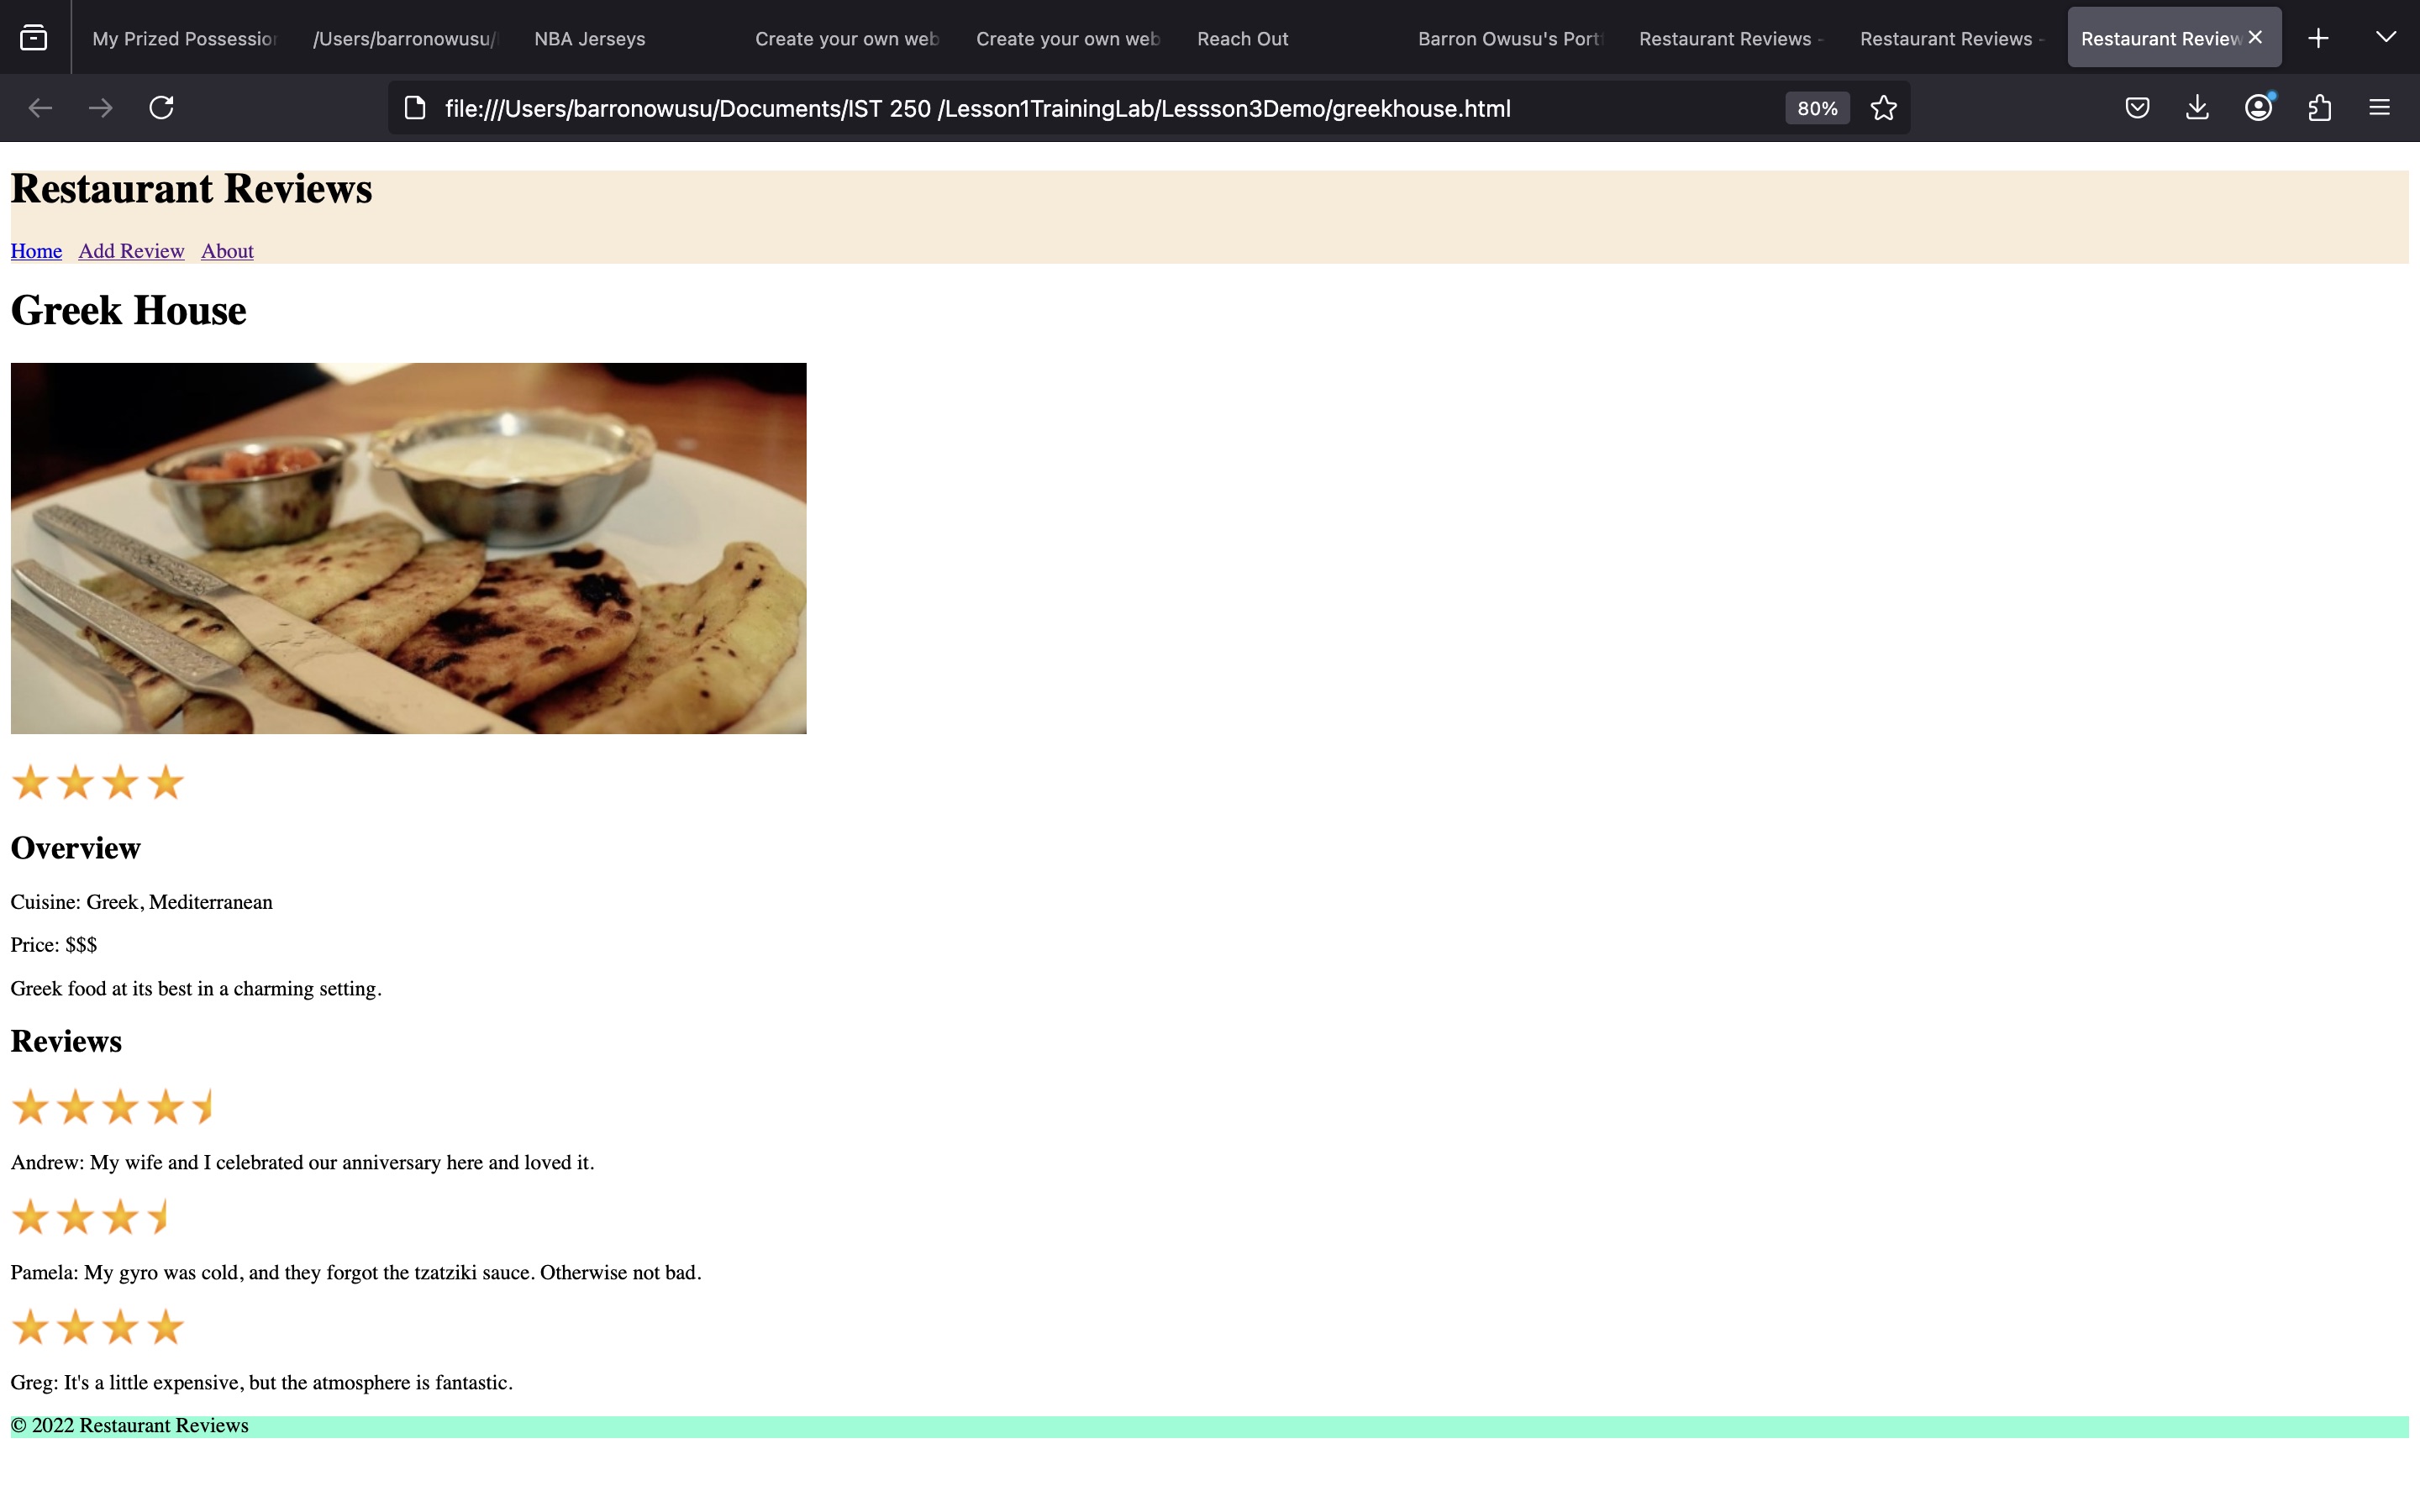
Task: Select the Reach Out tab
Action: click(x=1242, y=38)
